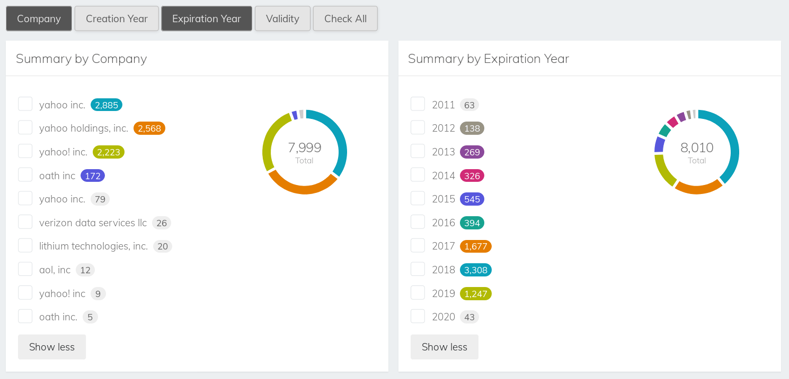Tick the oath inc checkbox
This screenshot has height=379, width=789.
tap(25, 175)
